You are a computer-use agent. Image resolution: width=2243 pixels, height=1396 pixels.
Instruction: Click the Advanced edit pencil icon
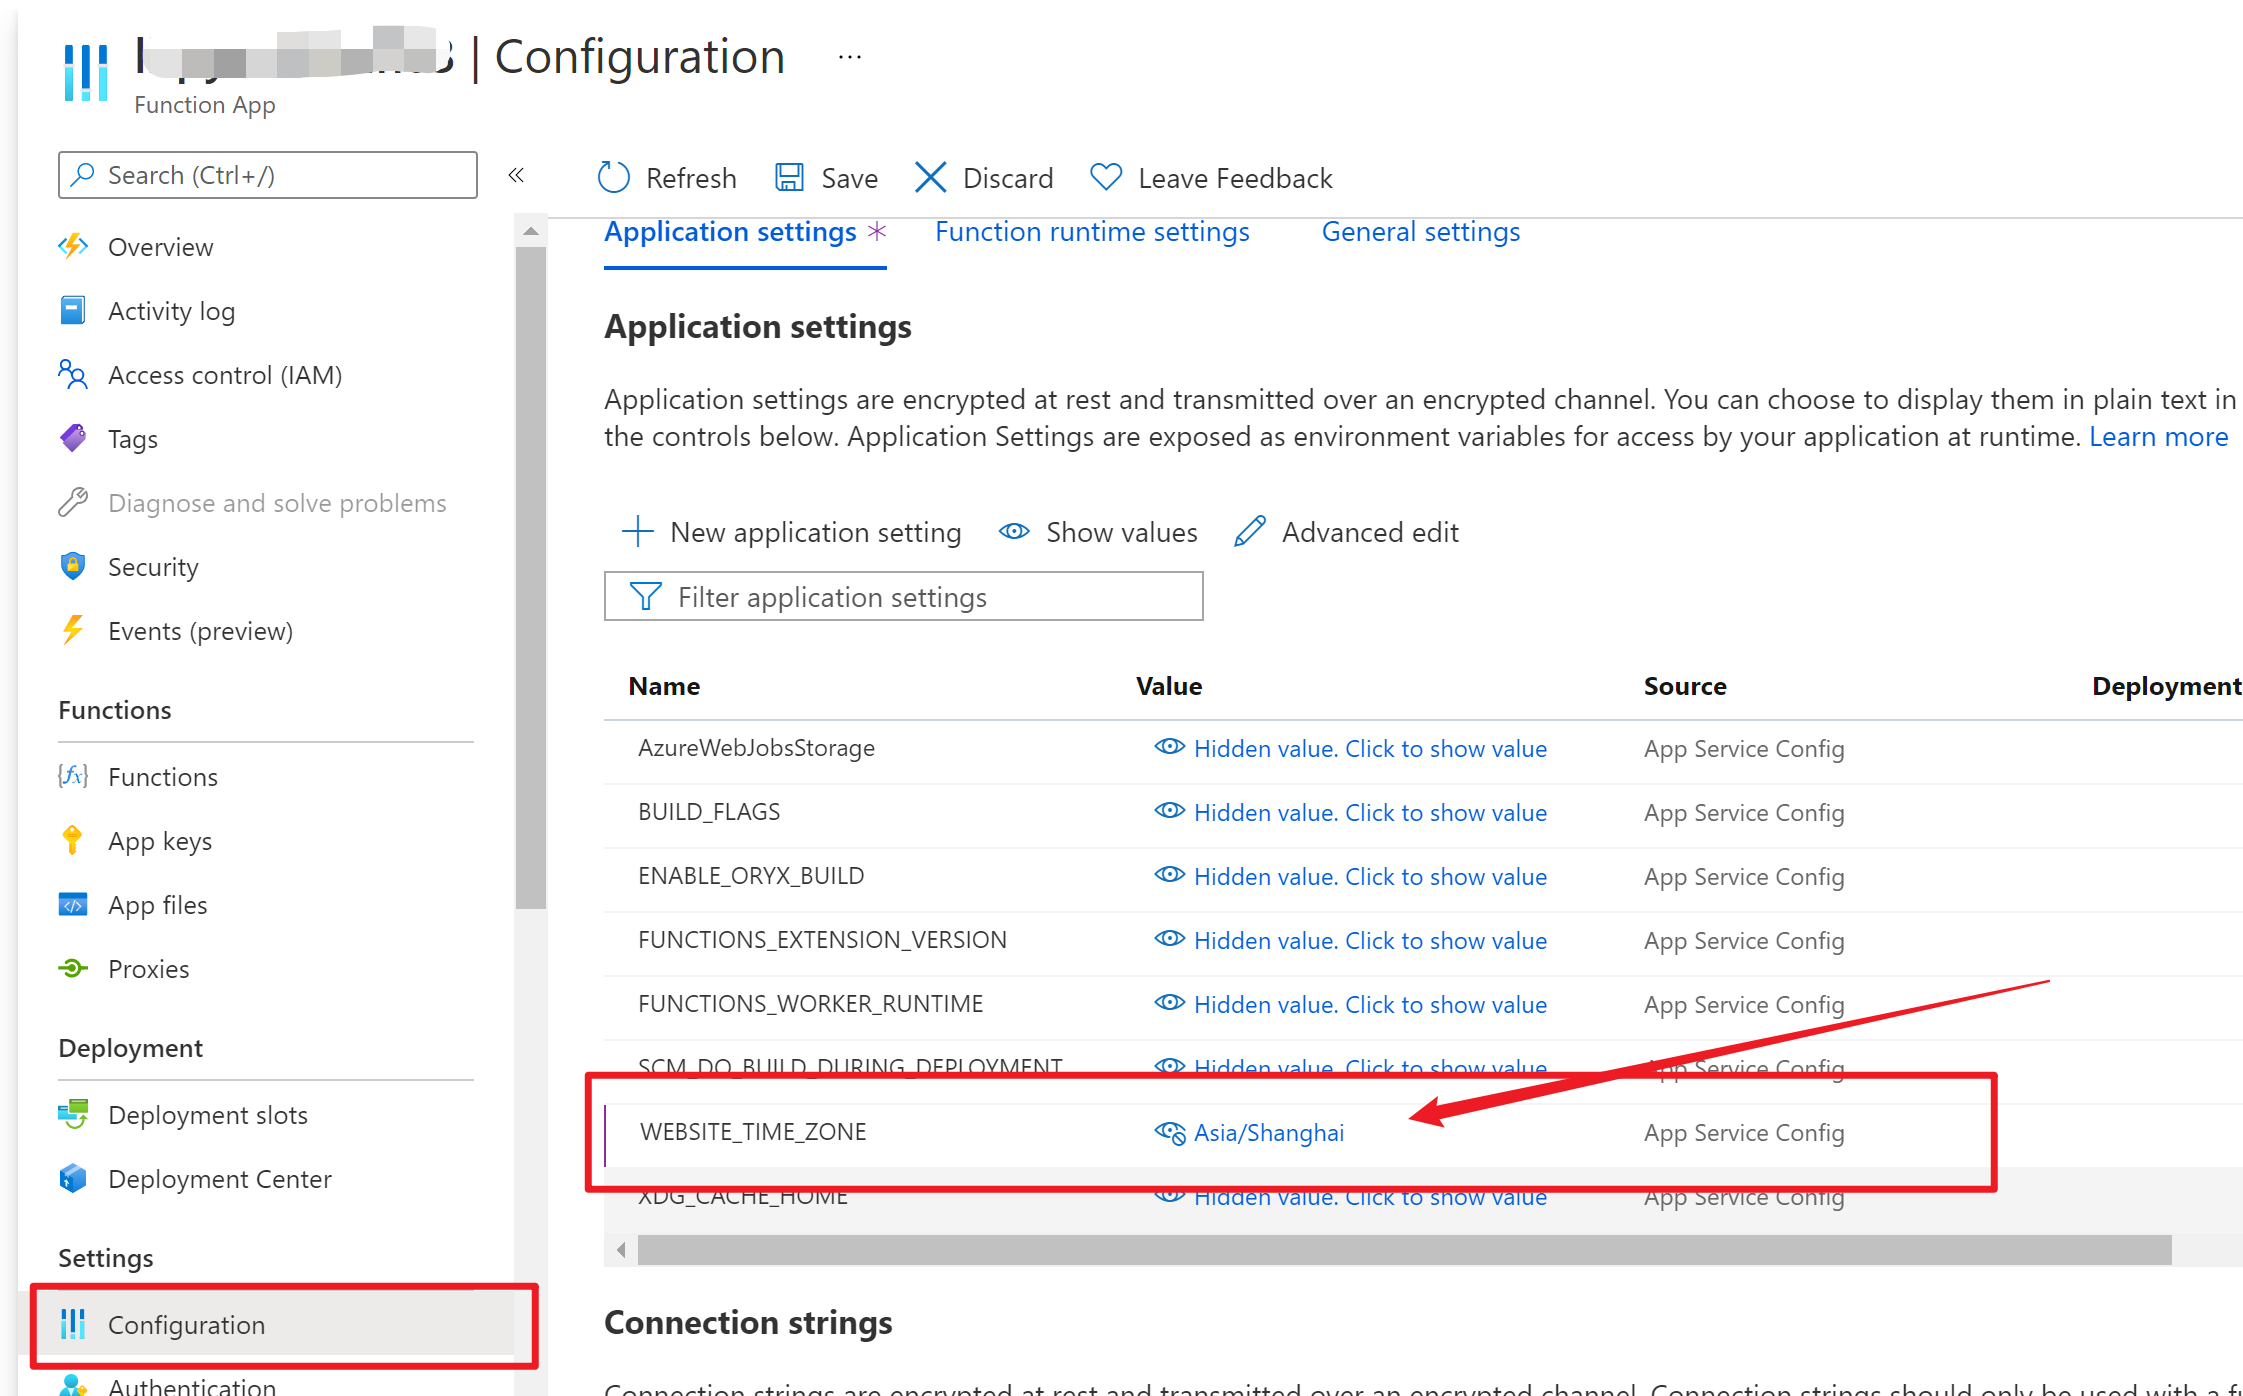pos(1250,532)
